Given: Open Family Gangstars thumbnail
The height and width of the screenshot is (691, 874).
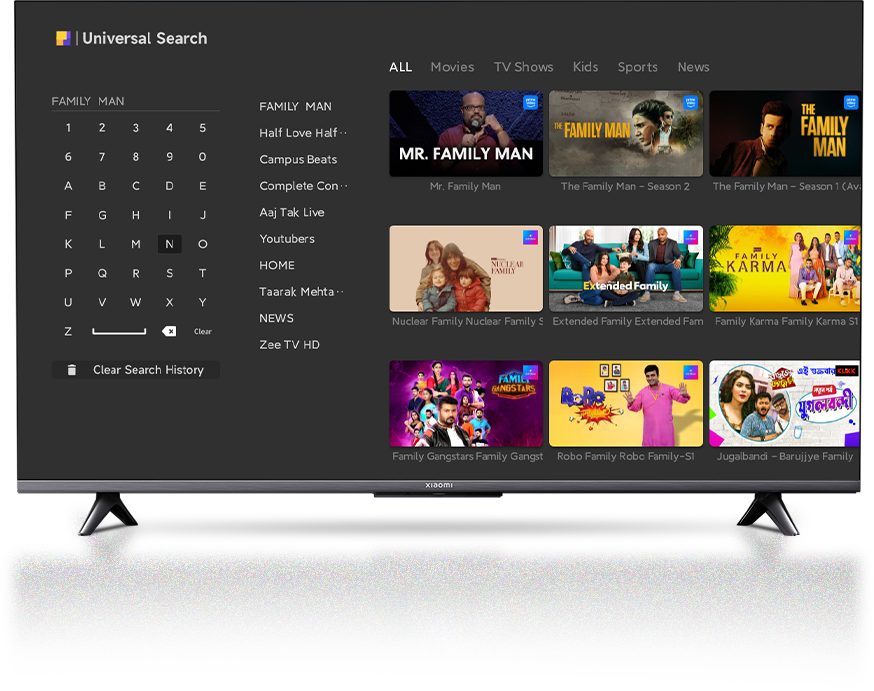Looking at the screenshot, I should [466, 403].
